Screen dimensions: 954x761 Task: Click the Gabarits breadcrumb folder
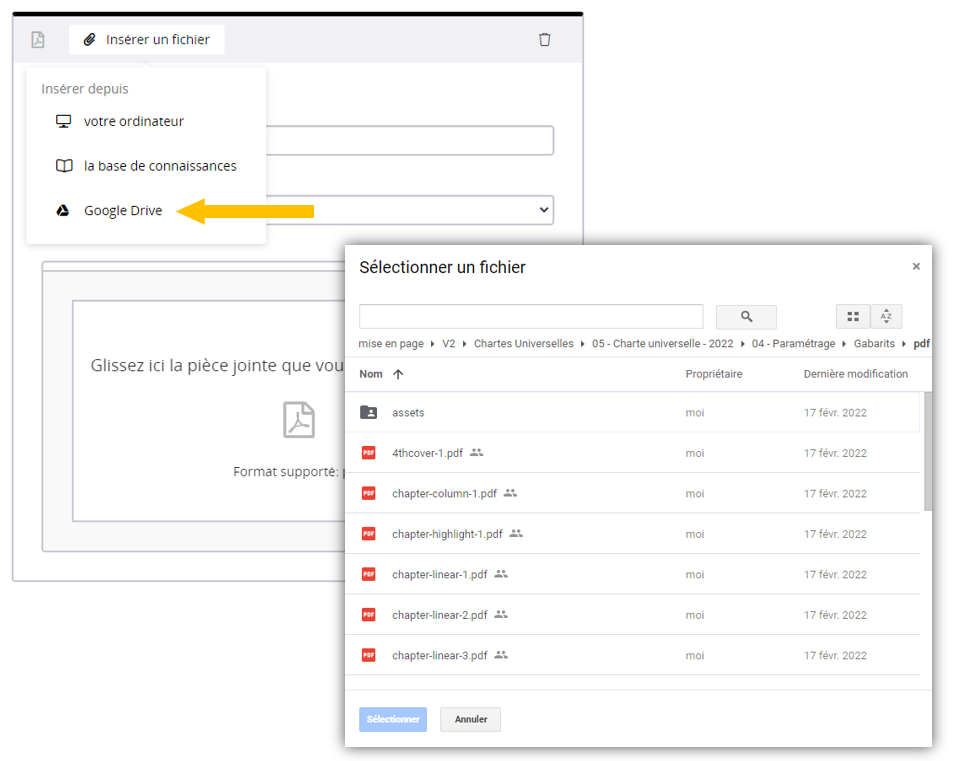tap(875, 343)
